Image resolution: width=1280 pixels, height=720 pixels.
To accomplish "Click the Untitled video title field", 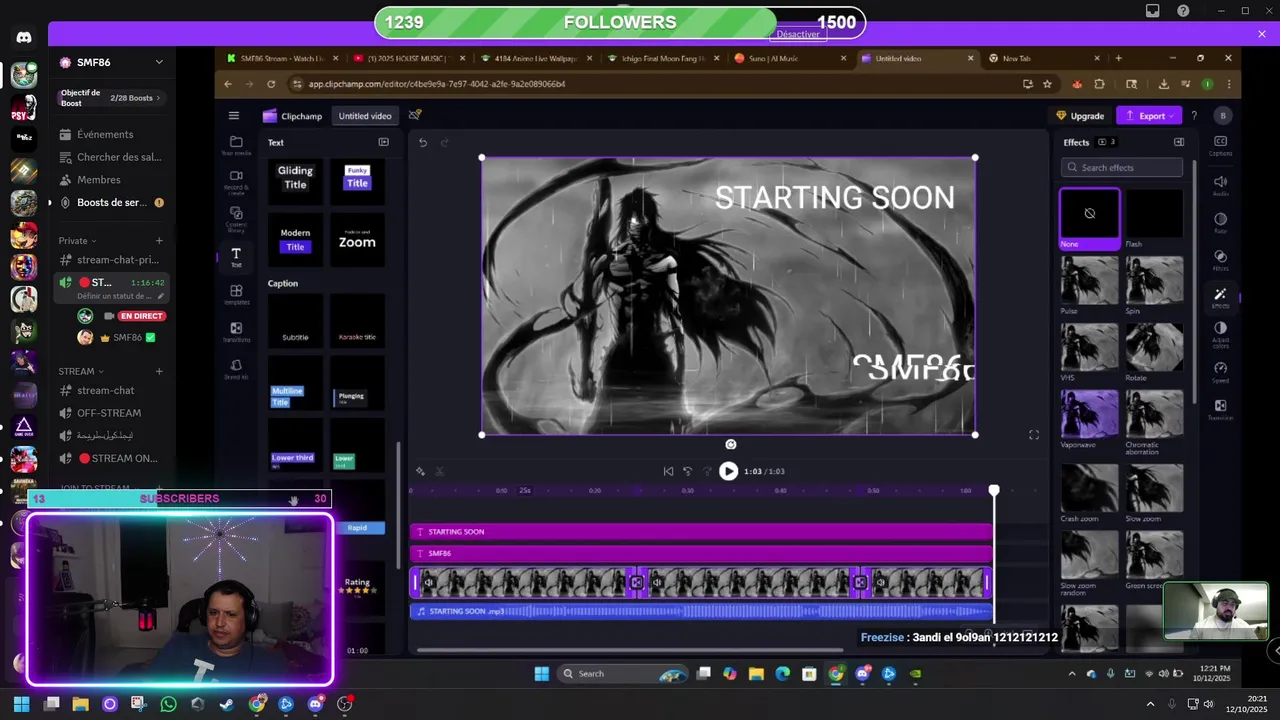I will click(x=365, y=116).
